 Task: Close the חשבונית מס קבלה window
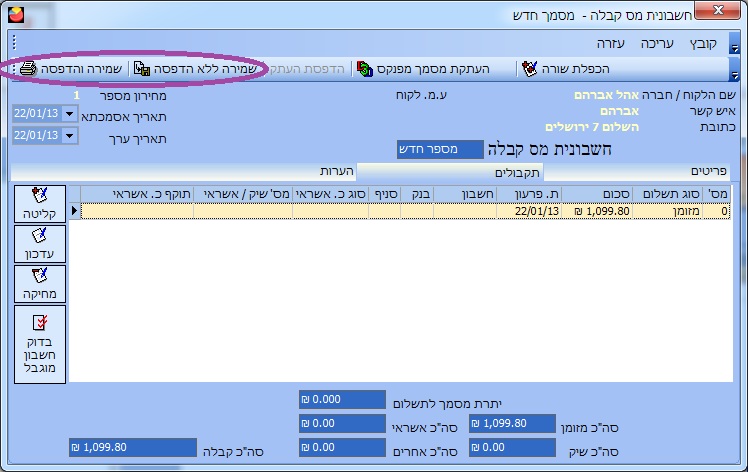(717, 10)
